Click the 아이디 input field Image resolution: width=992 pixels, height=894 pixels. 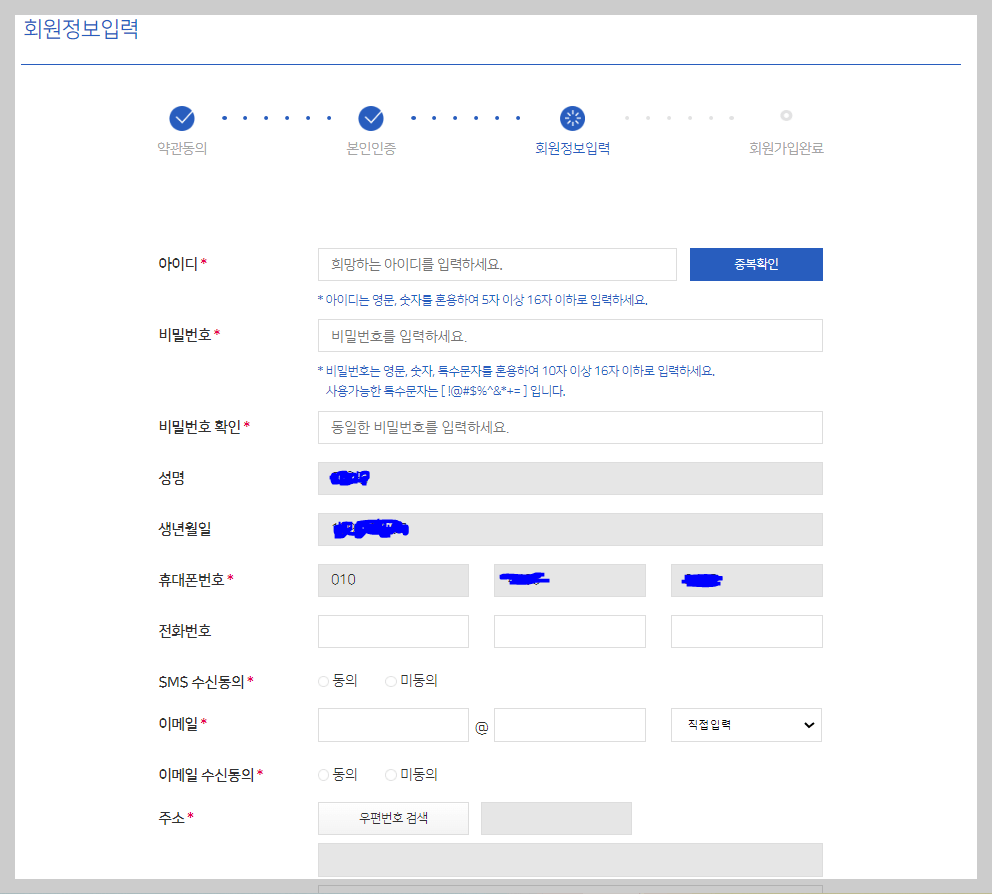click(497, 264)
